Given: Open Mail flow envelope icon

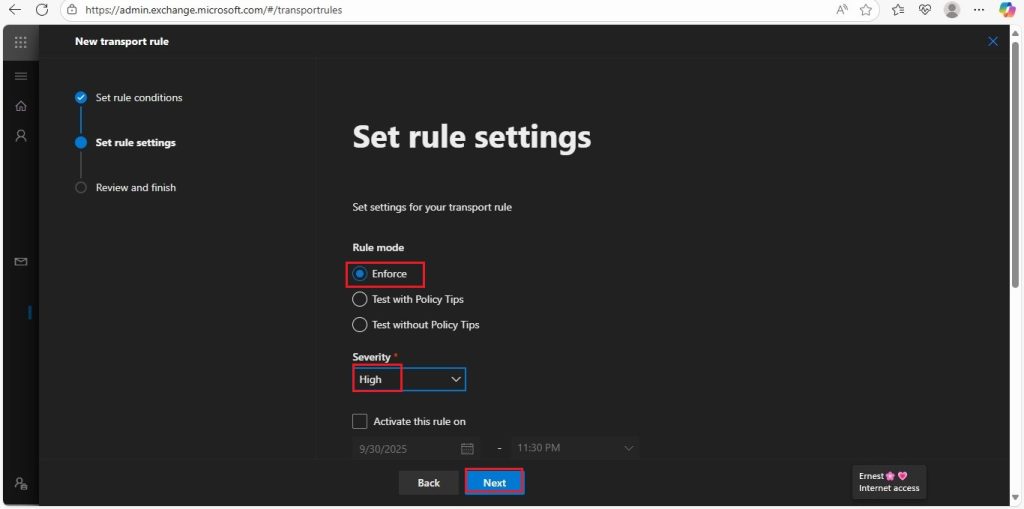Looking at the screenshot, I should pyautogui.click(x=21, y=262).
